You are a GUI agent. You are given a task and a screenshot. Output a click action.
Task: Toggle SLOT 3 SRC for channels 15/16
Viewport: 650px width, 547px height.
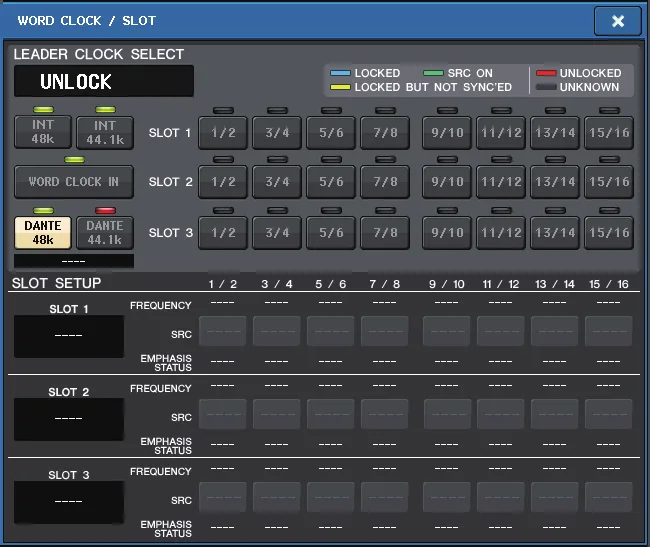[609, 497]
